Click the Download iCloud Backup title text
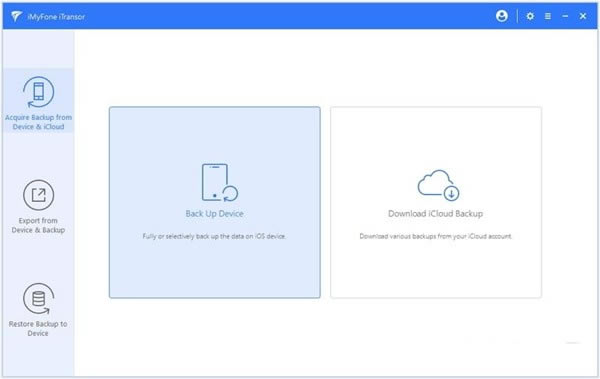600x379 pixels. [435, 214]
